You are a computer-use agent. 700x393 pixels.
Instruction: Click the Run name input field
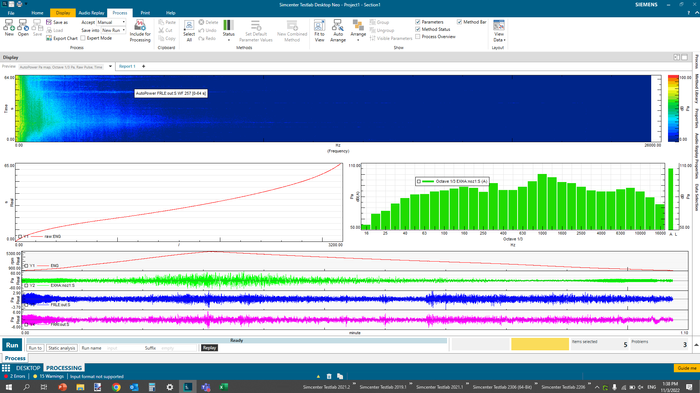(x=124, y=348)
